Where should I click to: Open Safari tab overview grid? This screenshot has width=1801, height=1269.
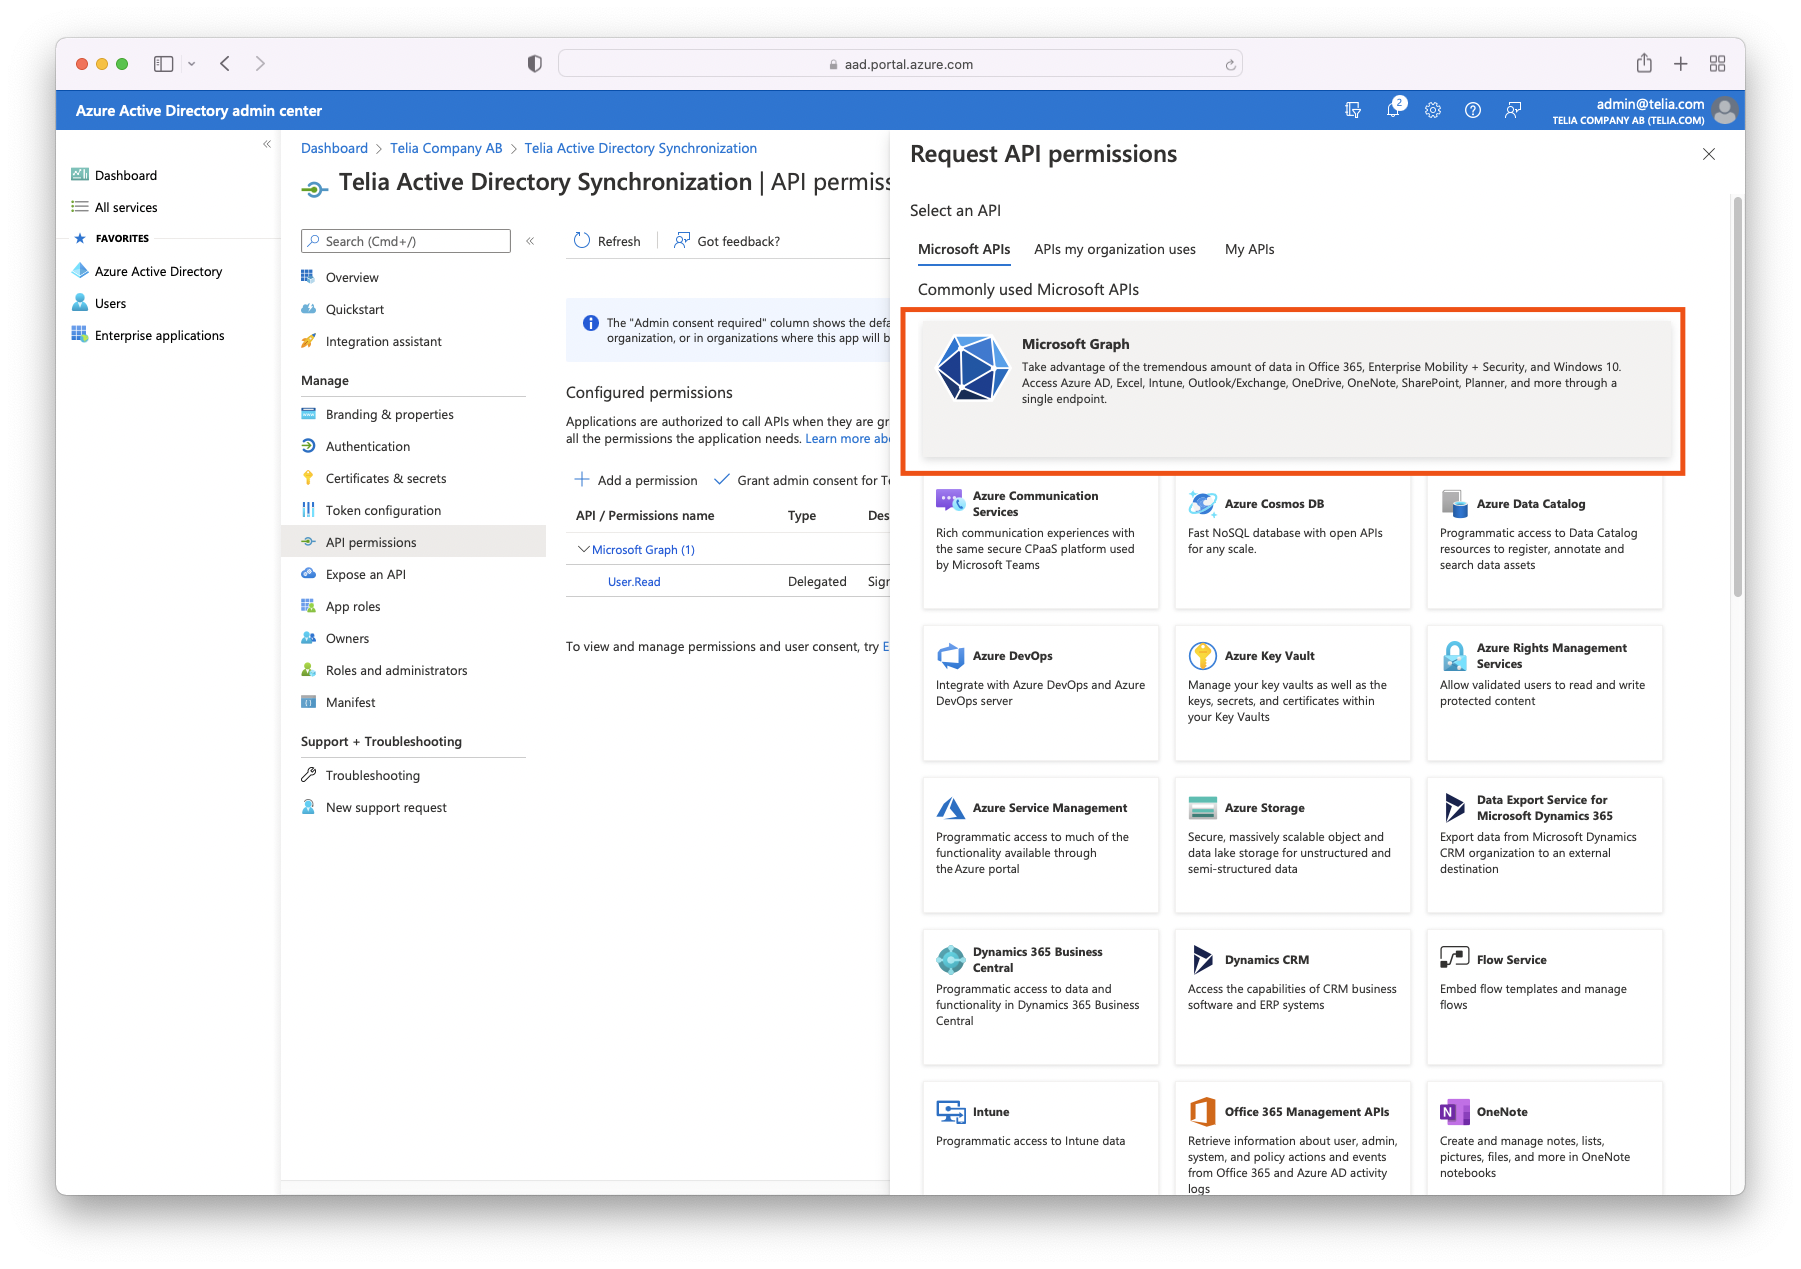[x=1717, y=63]
